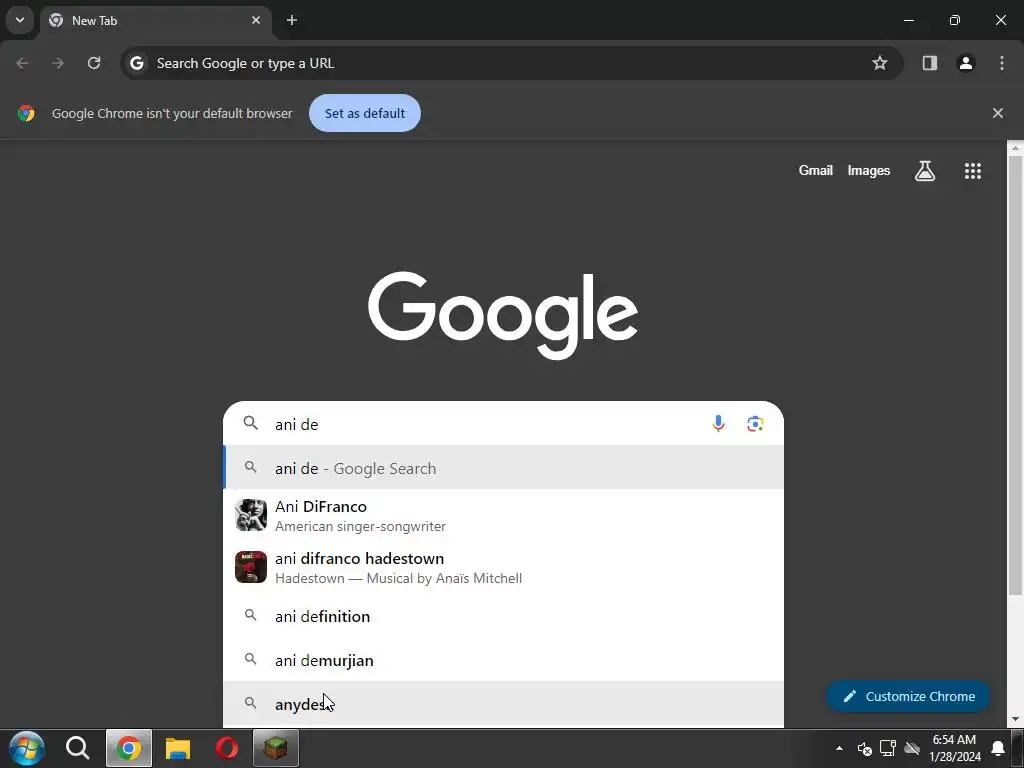Screen dimensions: 1024x768
Task: Open the clock showing 6:54 AM
Action: 955,748
